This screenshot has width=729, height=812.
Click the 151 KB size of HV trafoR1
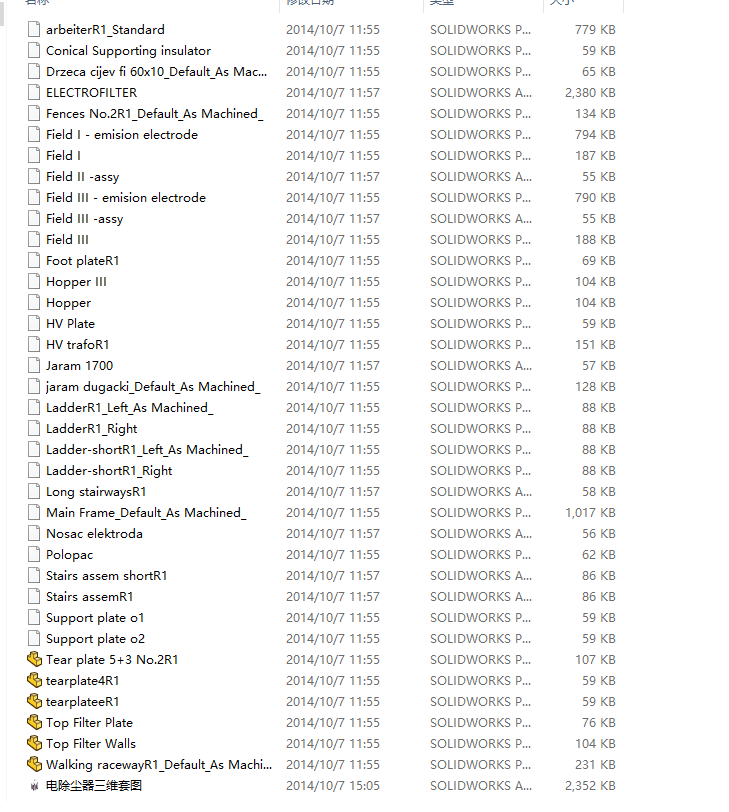pyautogui.click(x=595, y=345)
